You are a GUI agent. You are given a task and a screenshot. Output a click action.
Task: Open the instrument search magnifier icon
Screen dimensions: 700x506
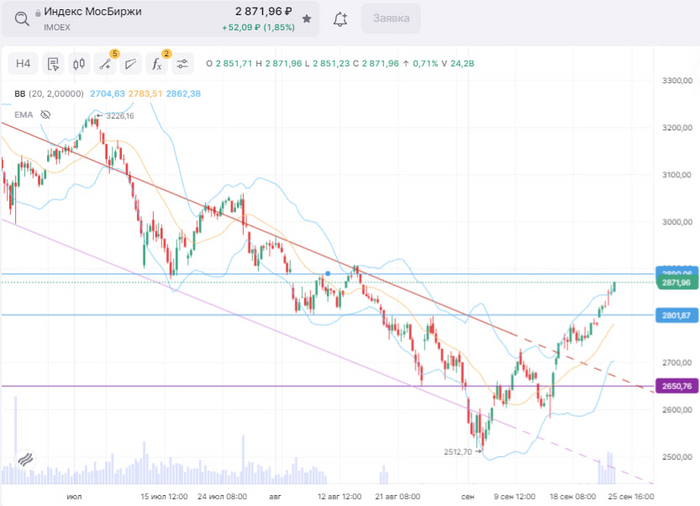(21, 19)
